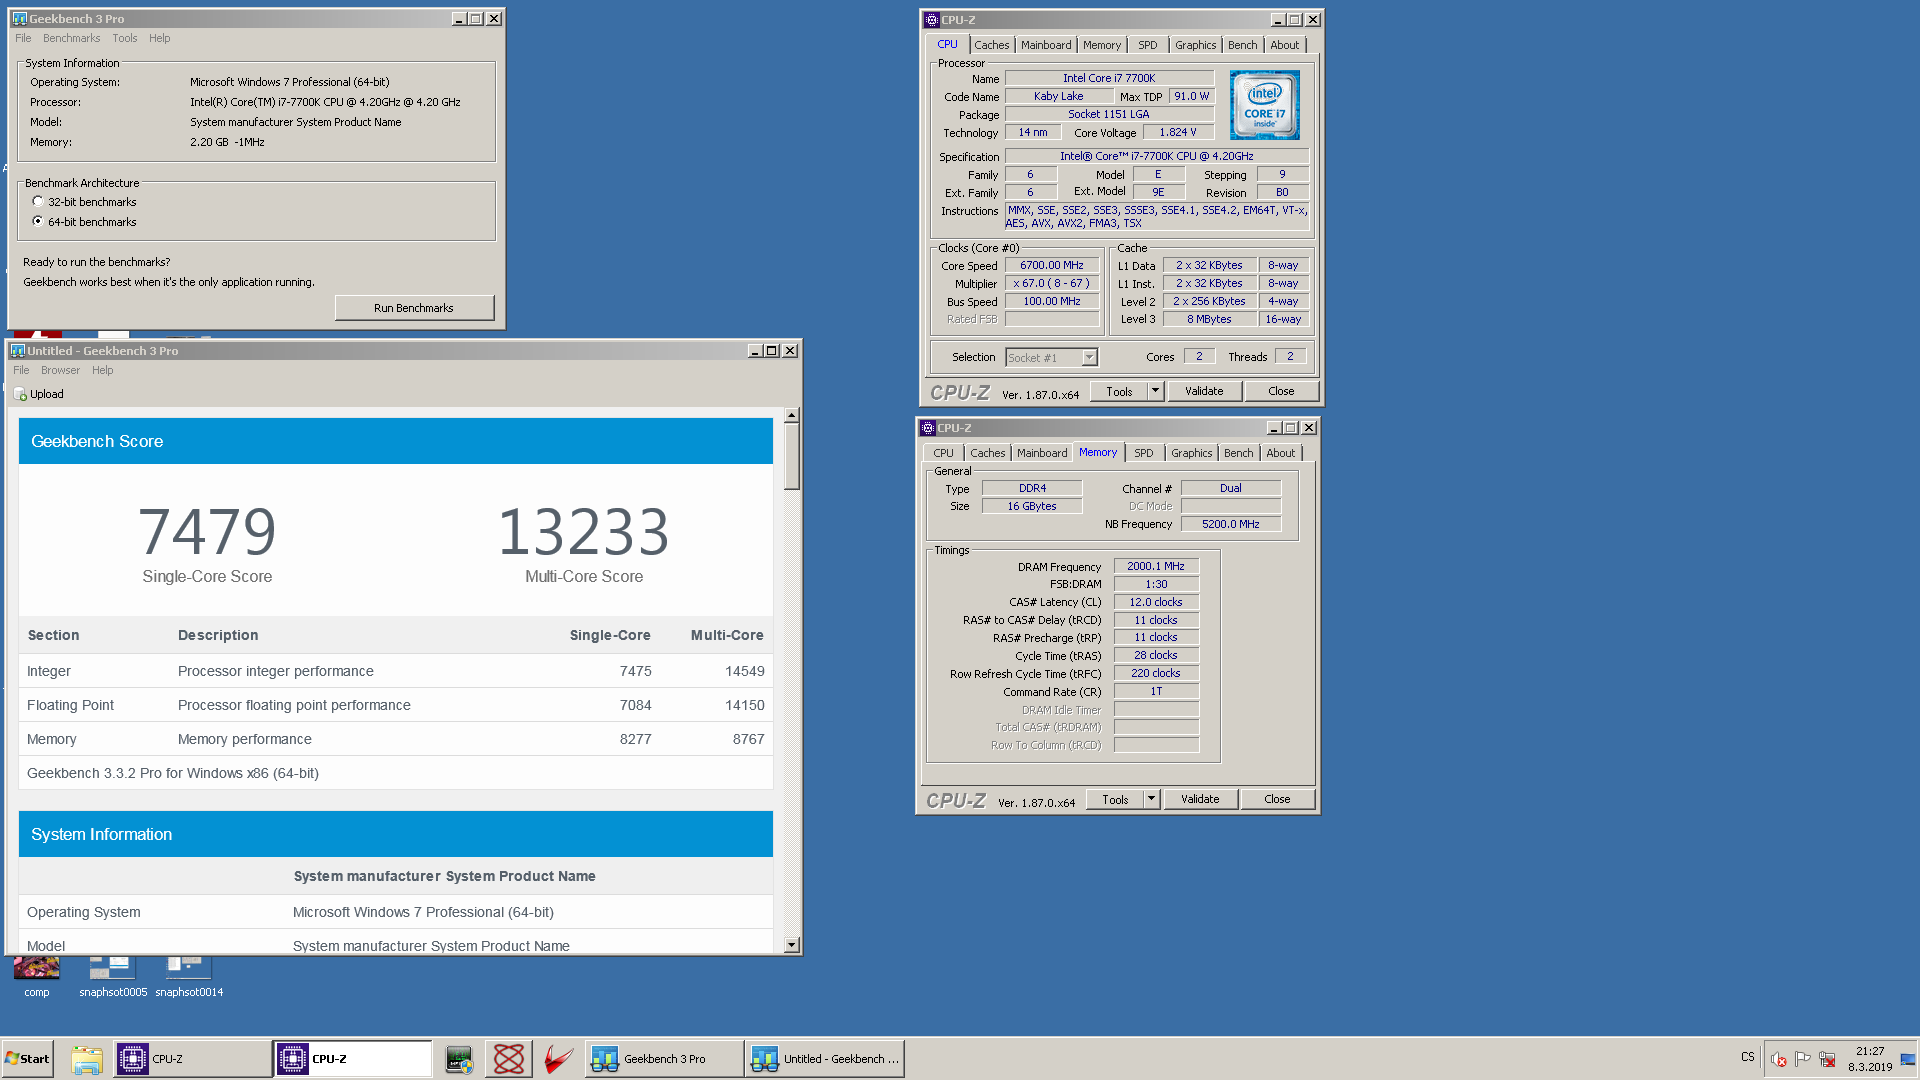This screenshot has height=1080, width=1920.
Task: Expand Tools dropdown arrow in lower CPU-Z
Action: (1151, 799)
